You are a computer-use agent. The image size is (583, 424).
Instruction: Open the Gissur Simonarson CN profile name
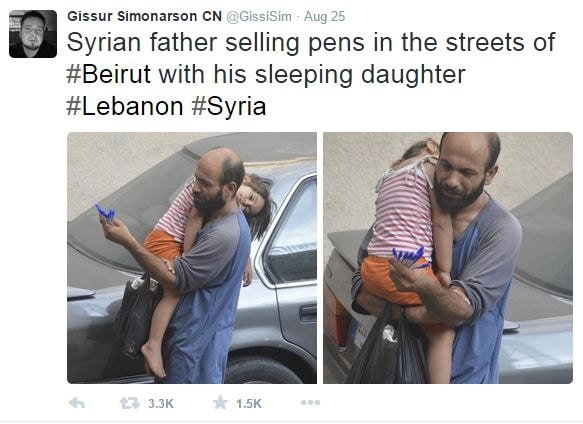coord(144,16)
